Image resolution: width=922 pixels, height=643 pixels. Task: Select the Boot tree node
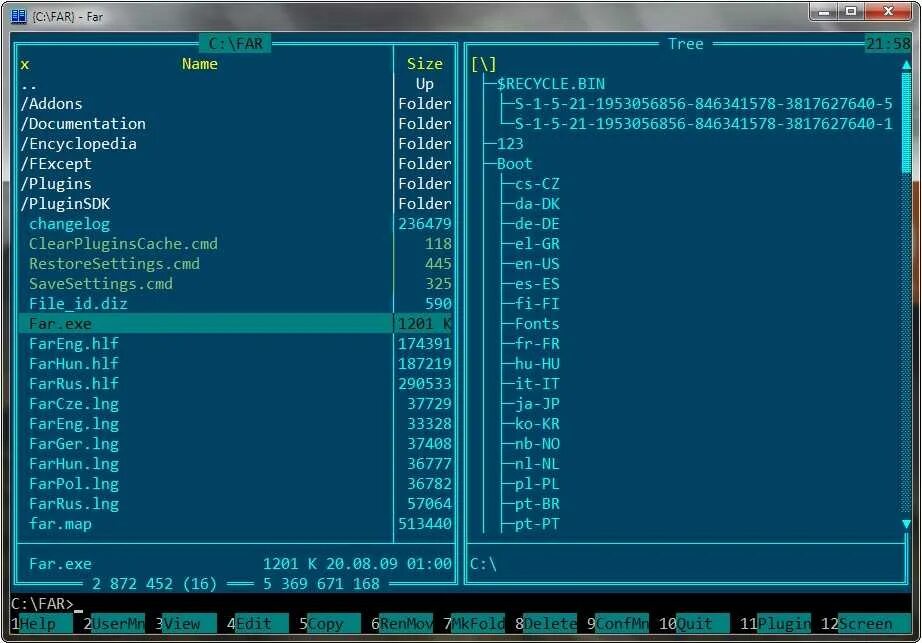click(514, 163)
